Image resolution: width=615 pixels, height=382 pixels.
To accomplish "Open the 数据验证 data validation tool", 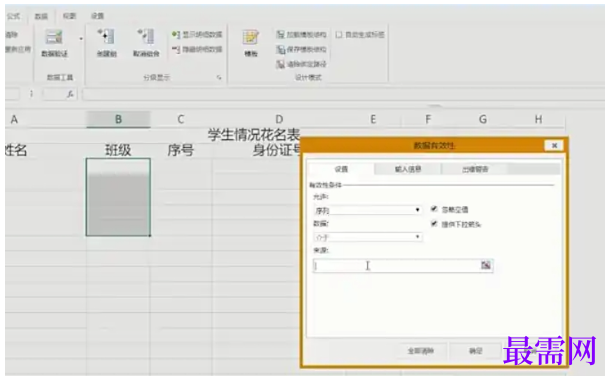I will [x=55, y=43].
